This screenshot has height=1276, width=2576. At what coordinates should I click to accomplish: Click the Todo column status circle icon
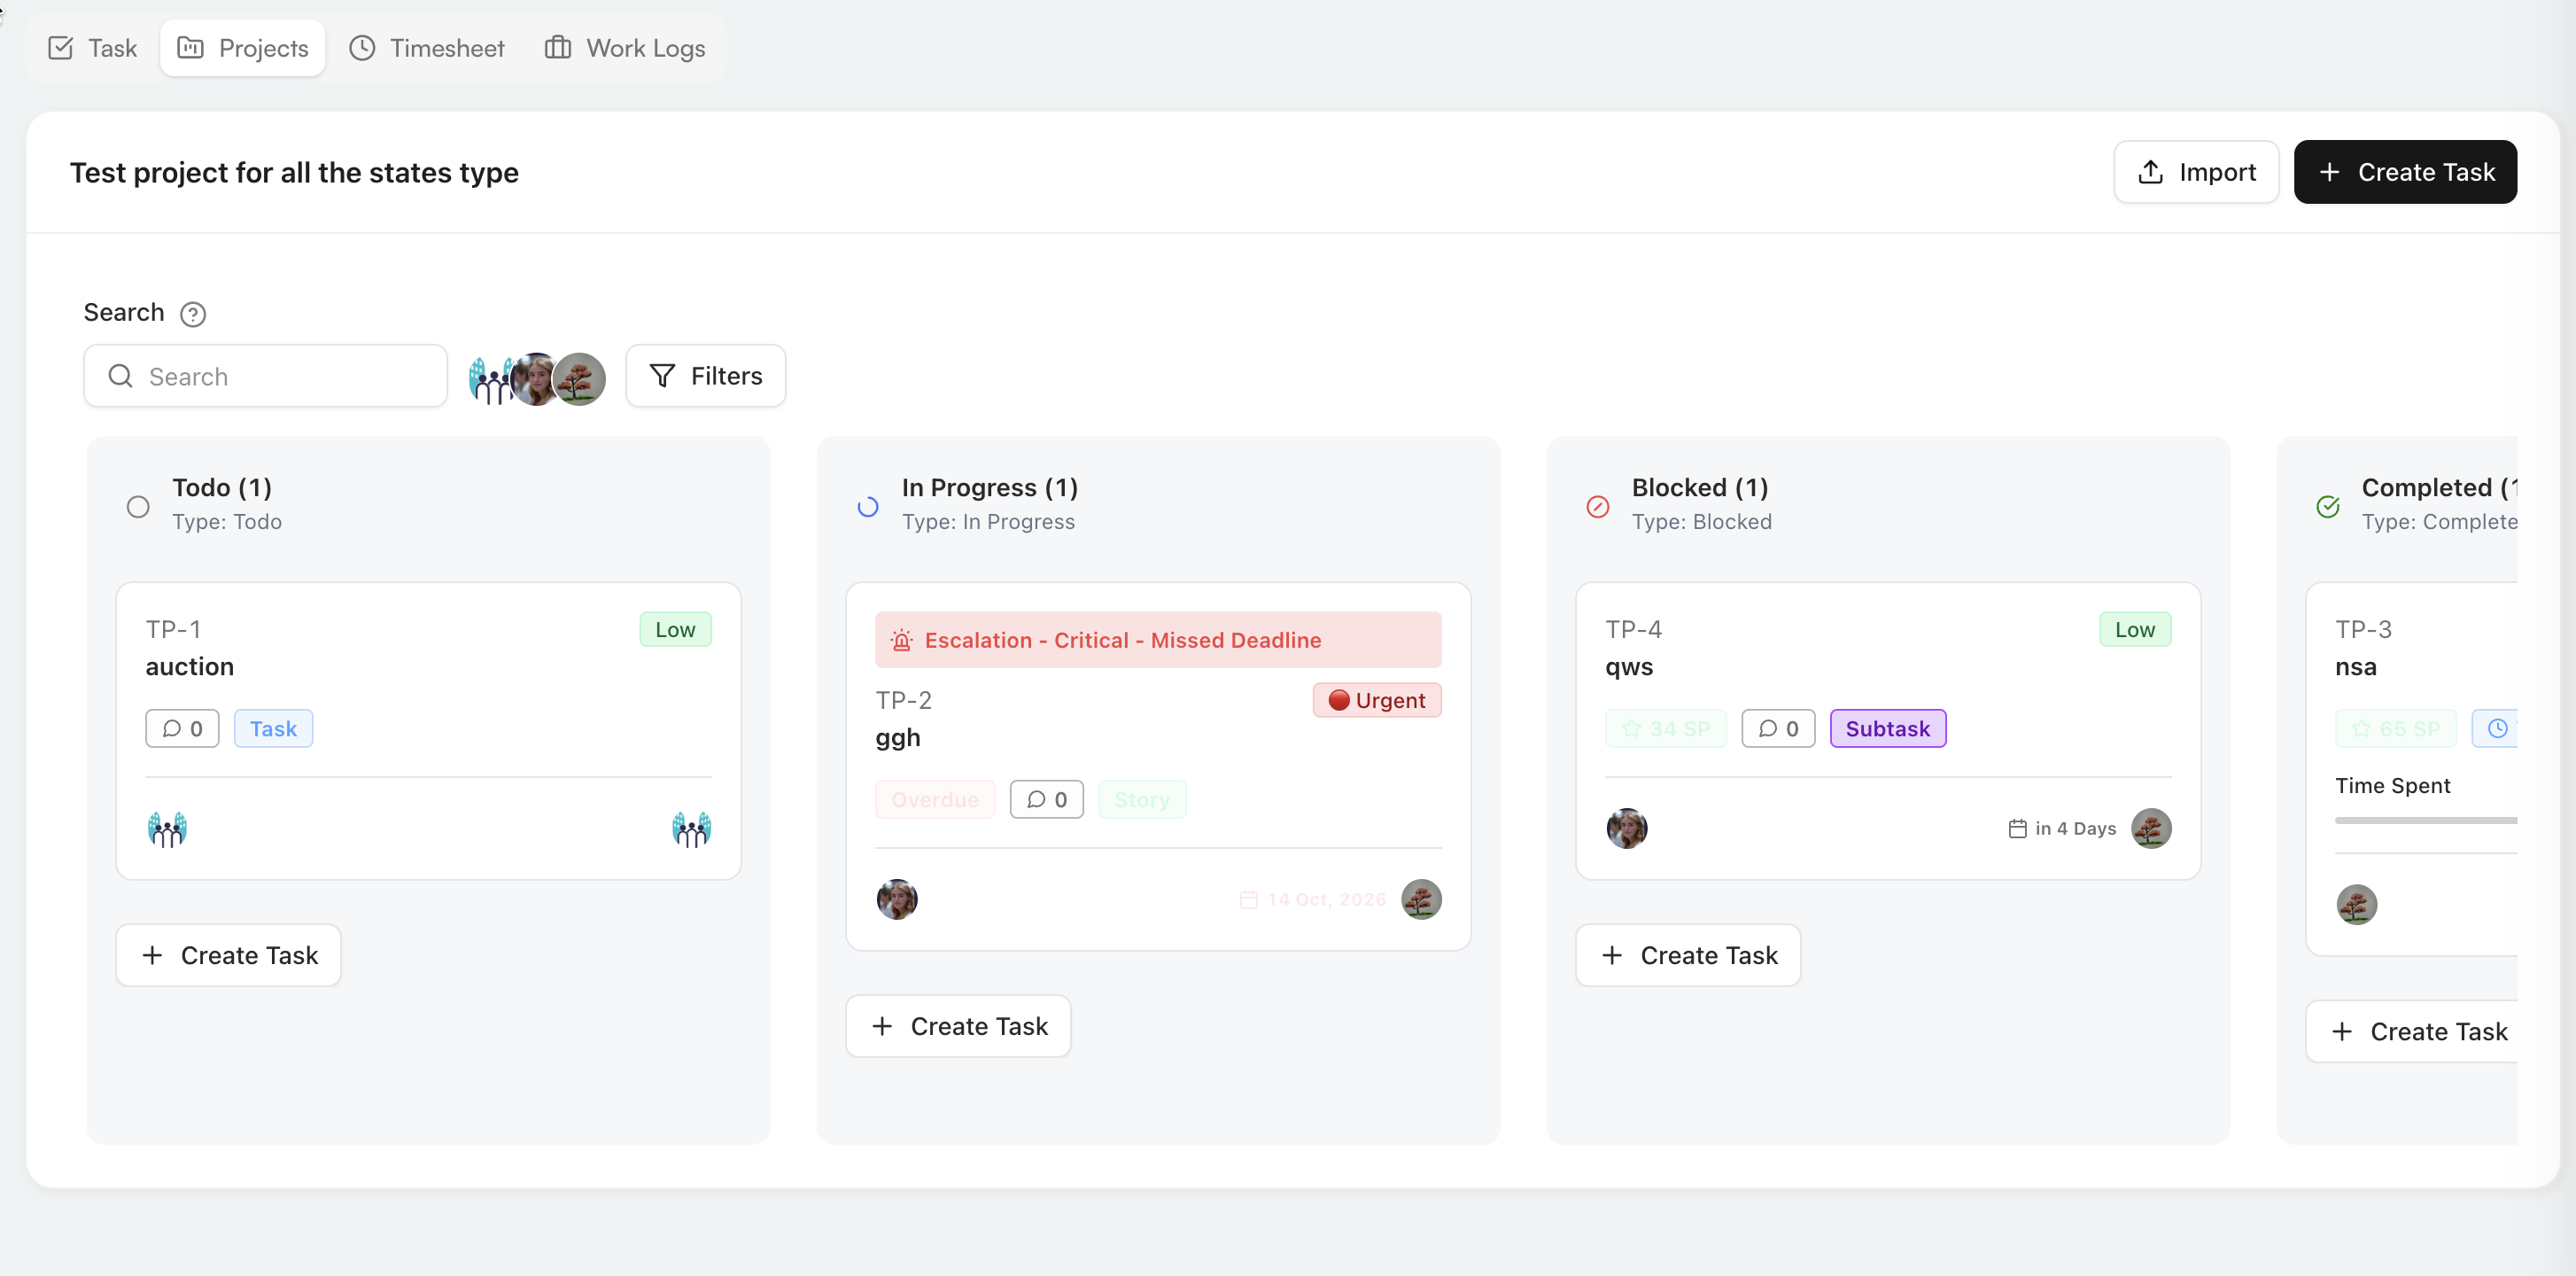[x=138, y=506]
